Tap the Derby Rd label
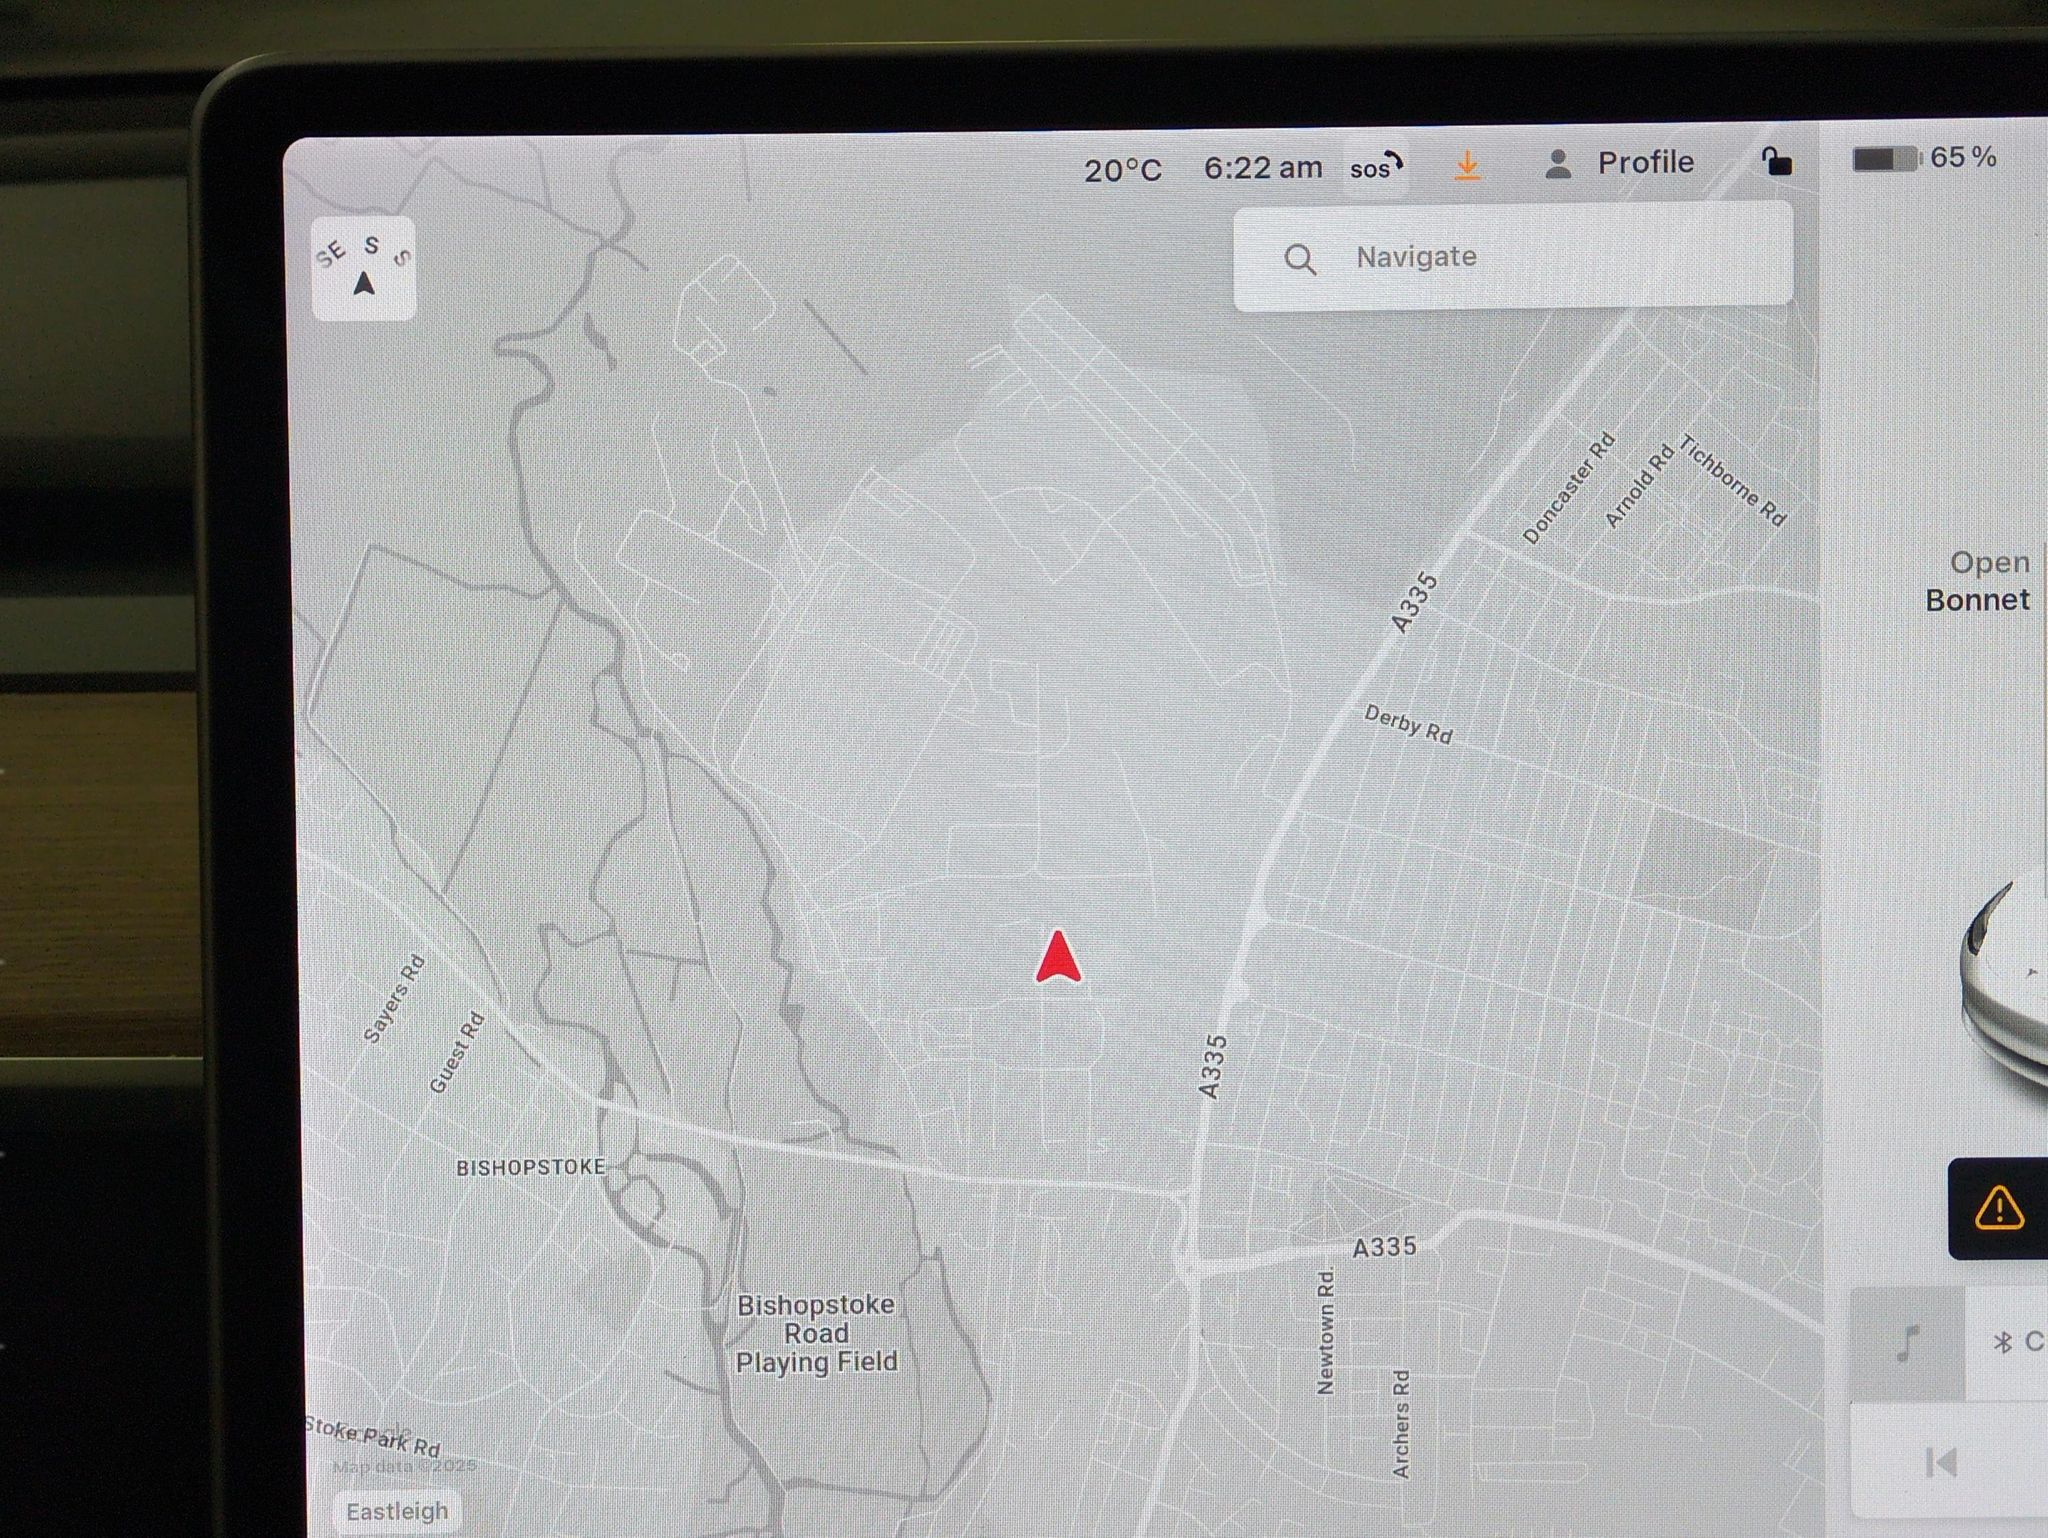The image size is (2048, 1538). tap(1408, 724)
